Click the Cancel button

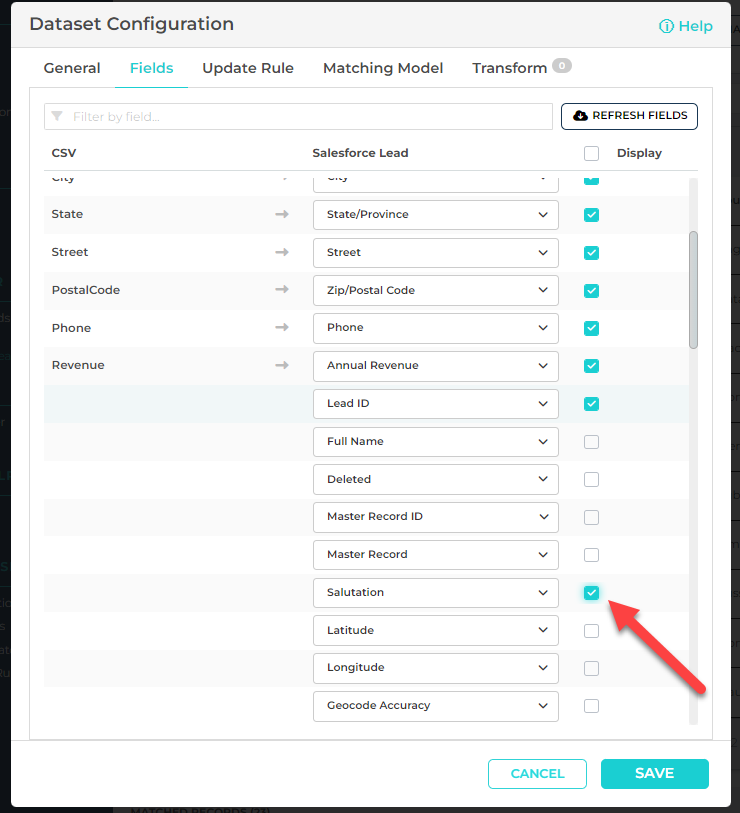(x=537, y=773)
